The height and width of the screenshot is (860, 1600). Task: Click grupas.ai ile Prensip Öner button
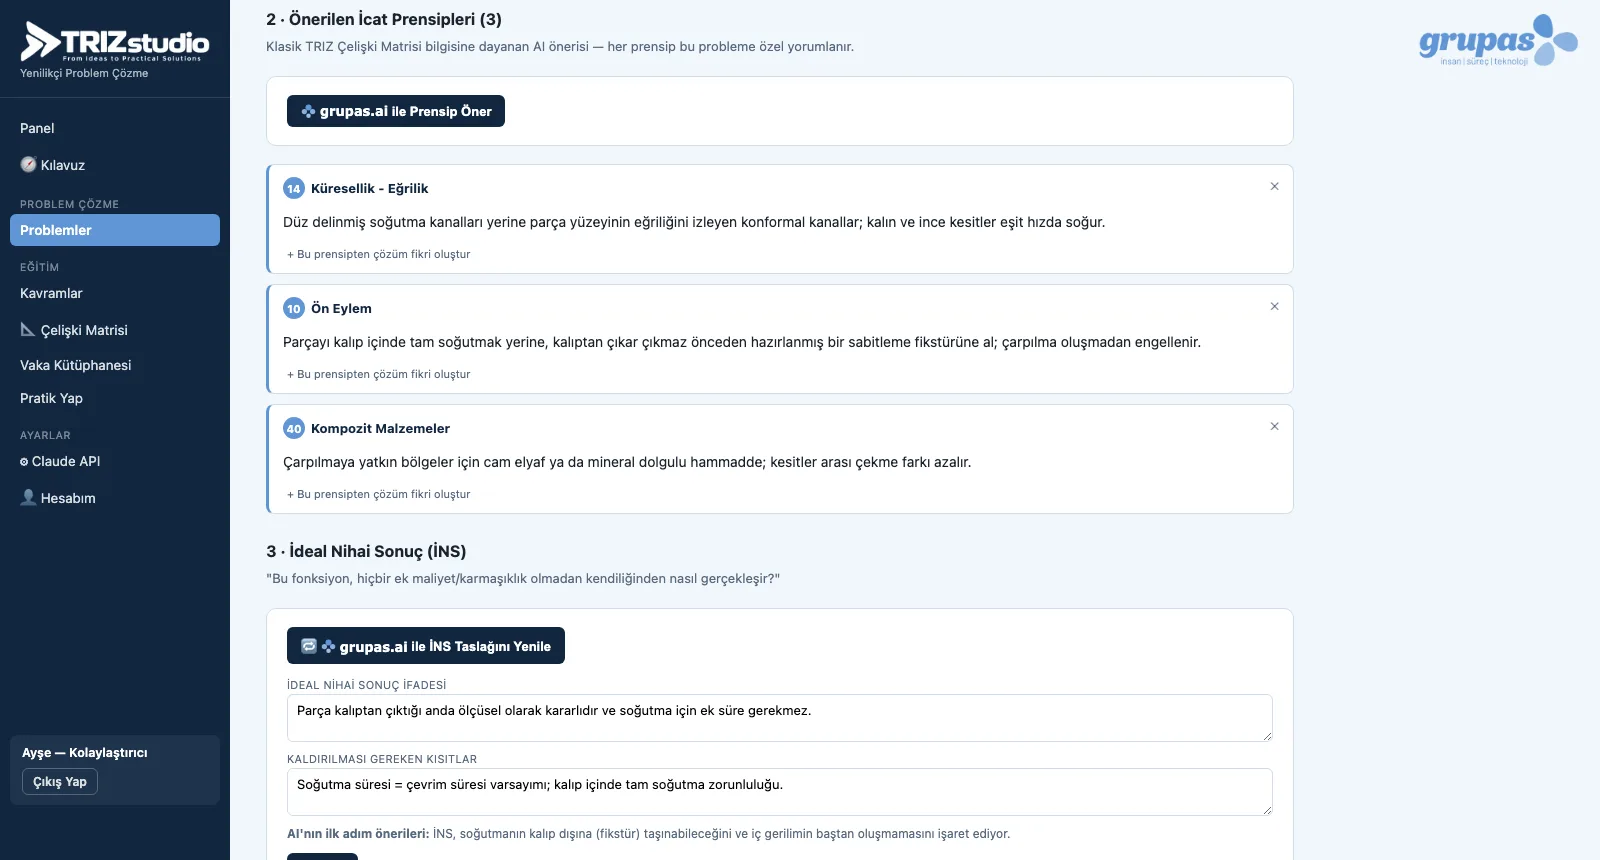pos(396,111)
